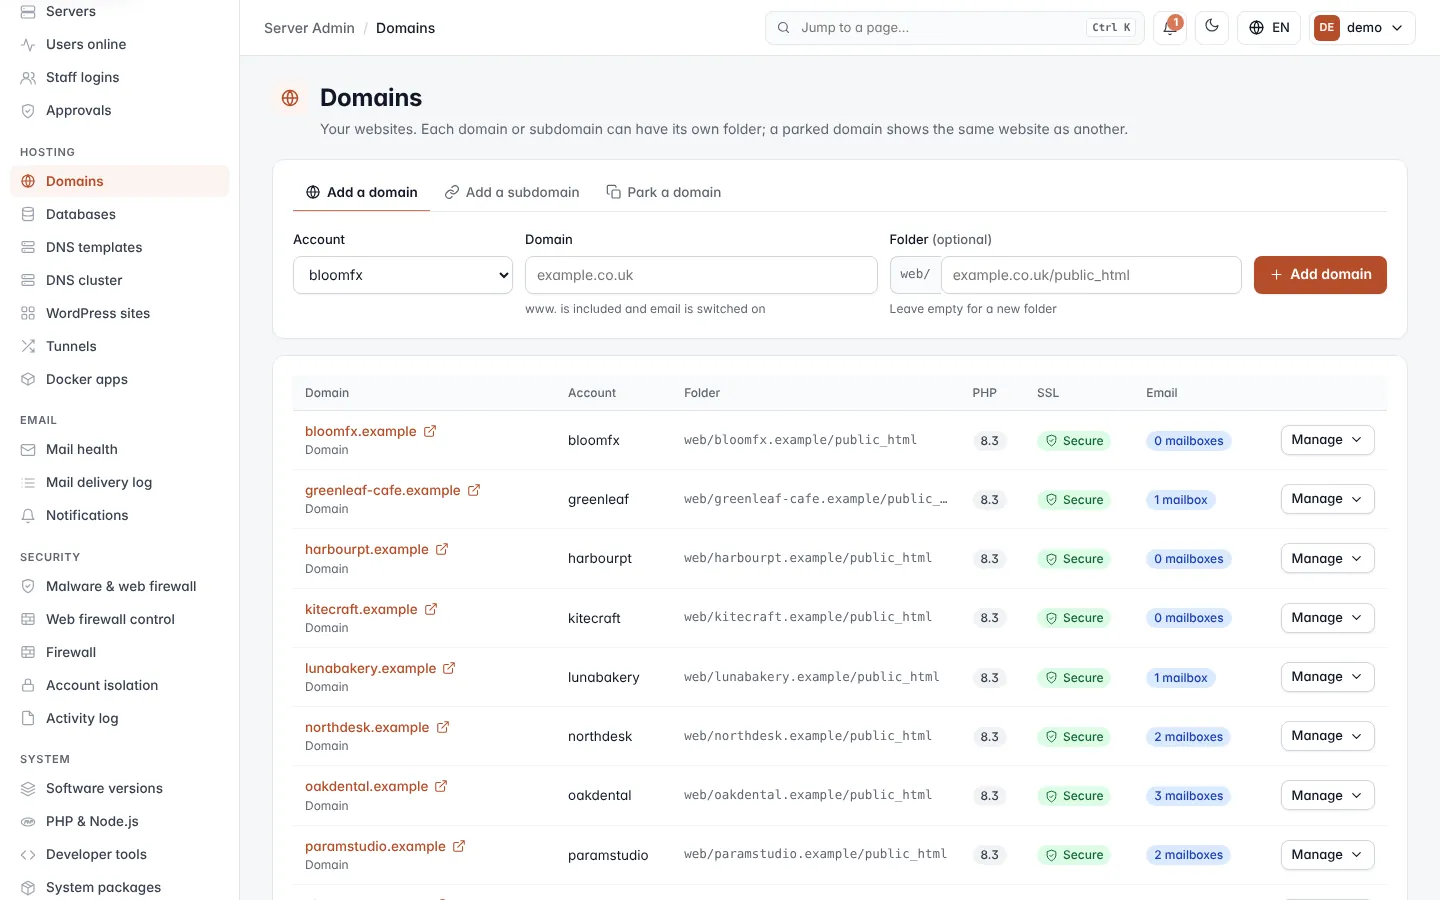
Task: Open external link icon for paramstudio.example
Action: (459, 846)
